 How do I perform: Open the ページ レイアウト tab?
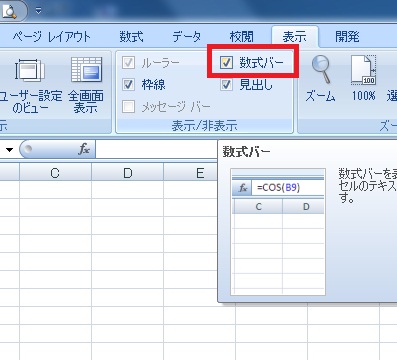[x=52, y=36]
